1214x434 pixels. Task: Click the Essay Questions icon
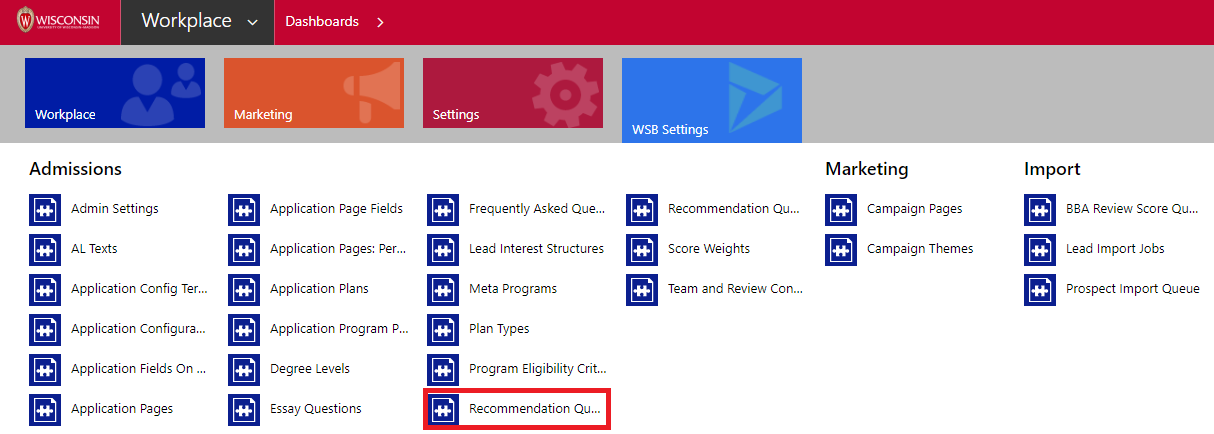(x=244, y=409)
